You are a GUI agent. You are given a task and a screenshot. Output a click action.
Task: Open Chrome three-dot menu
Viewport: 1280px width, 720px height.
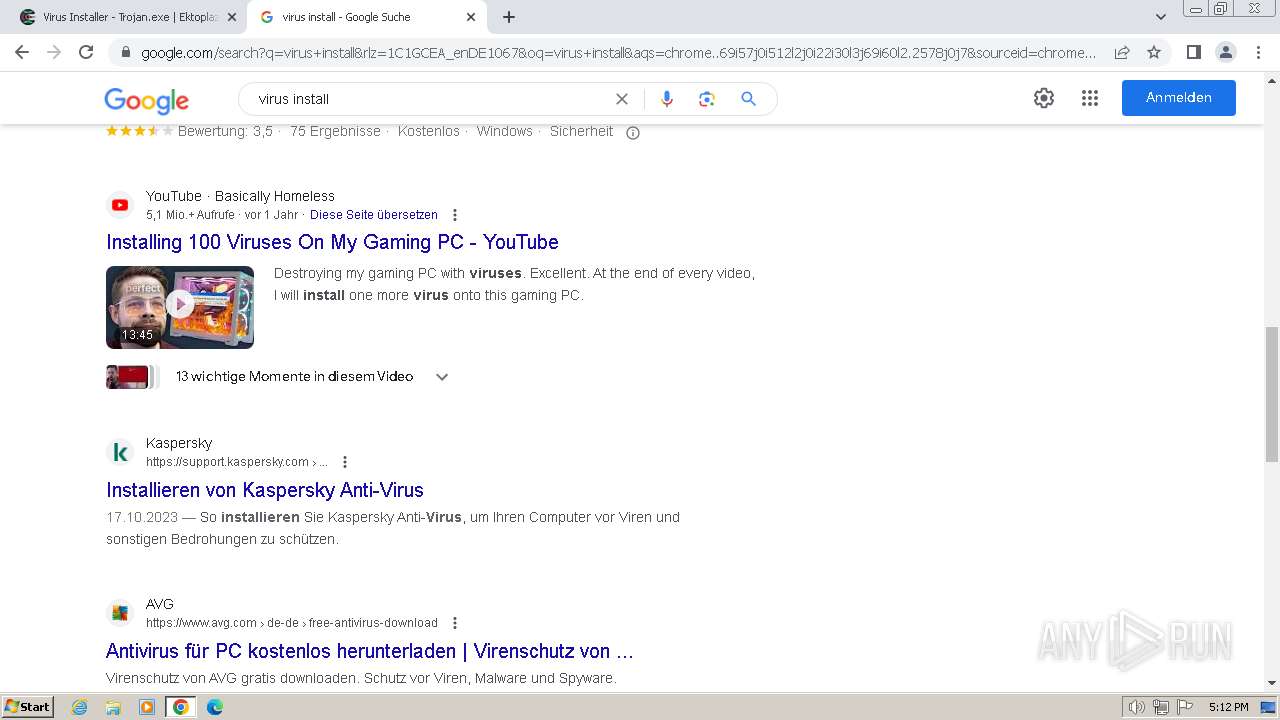(x=1258, y=52)
